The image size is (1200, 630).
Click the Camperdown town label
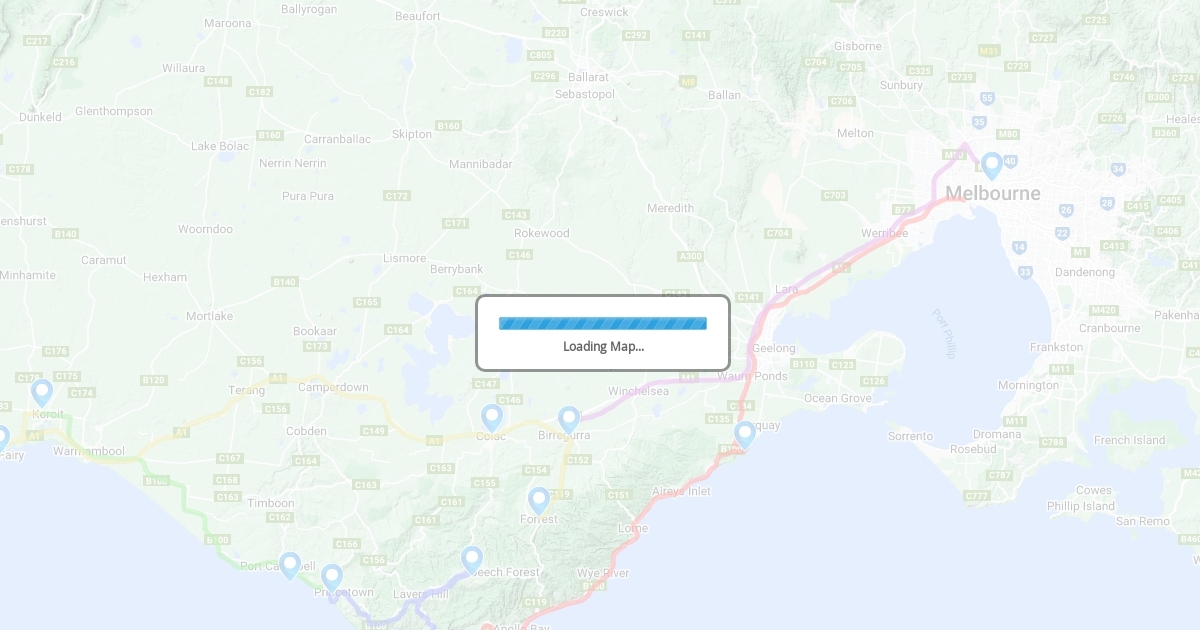[x=333, y=387]
